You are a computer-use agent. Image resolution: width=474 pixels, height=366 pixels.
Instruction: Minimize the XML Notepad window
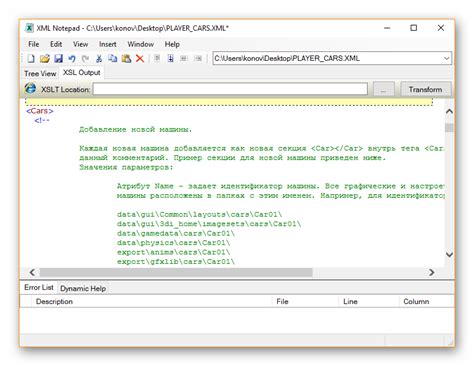pyautogui.click(x=387, y=28)
